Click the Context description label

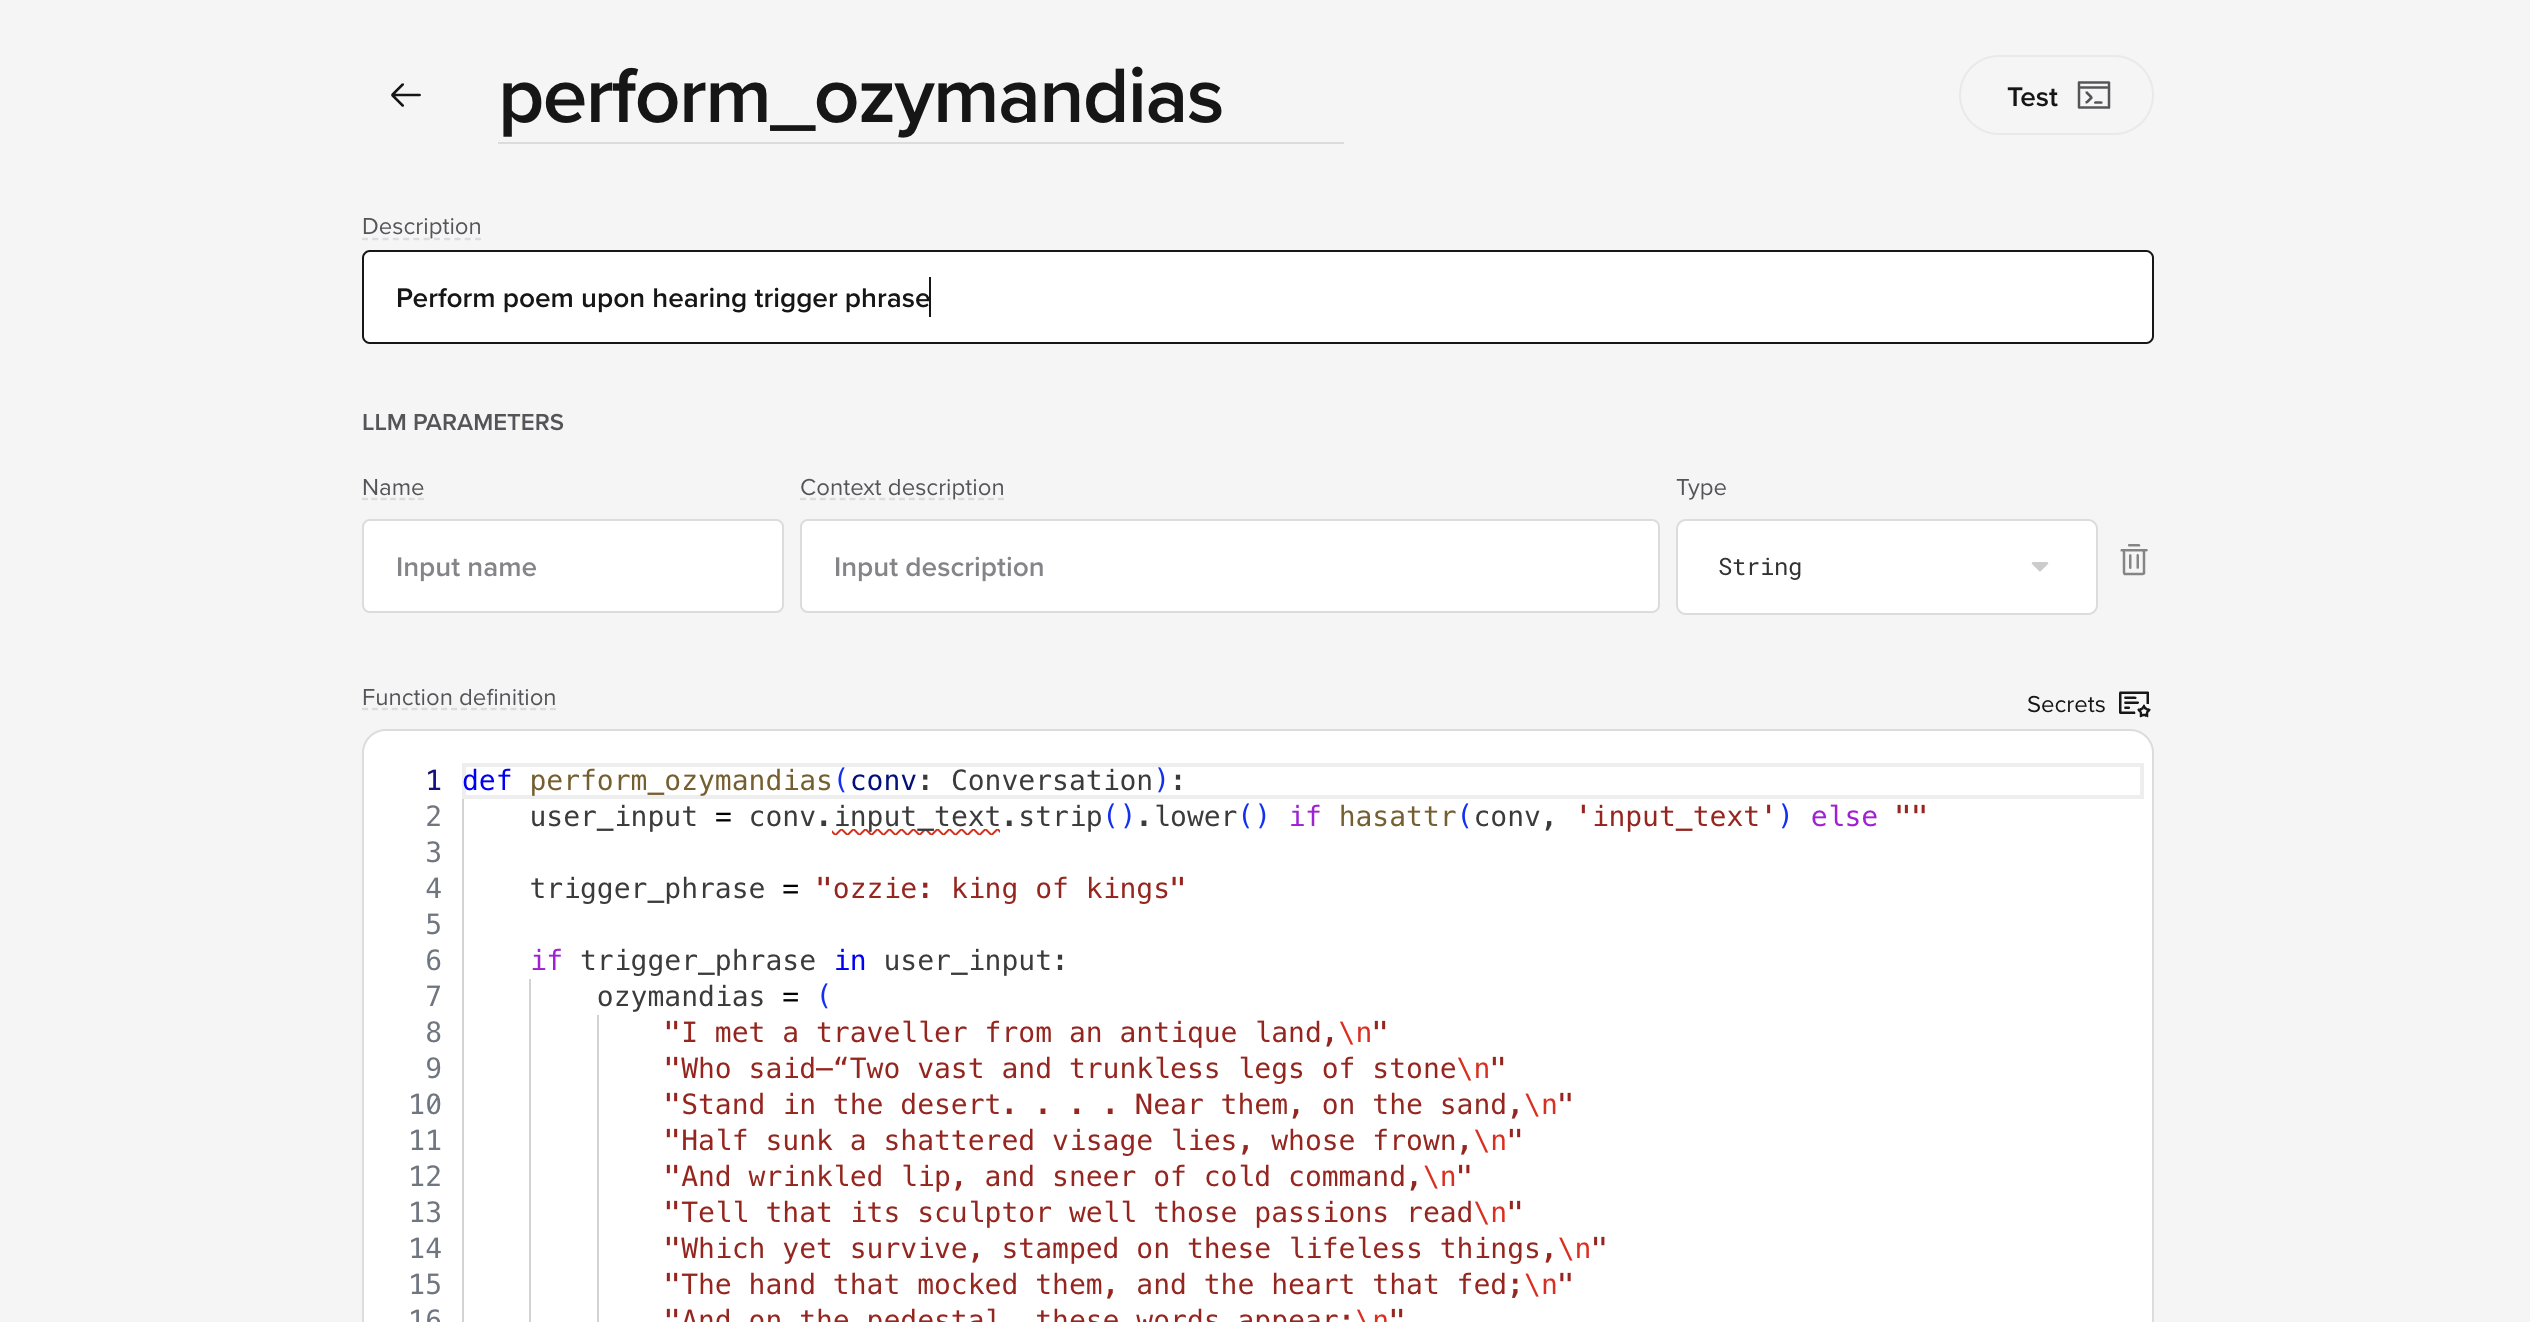click(901, 488)
